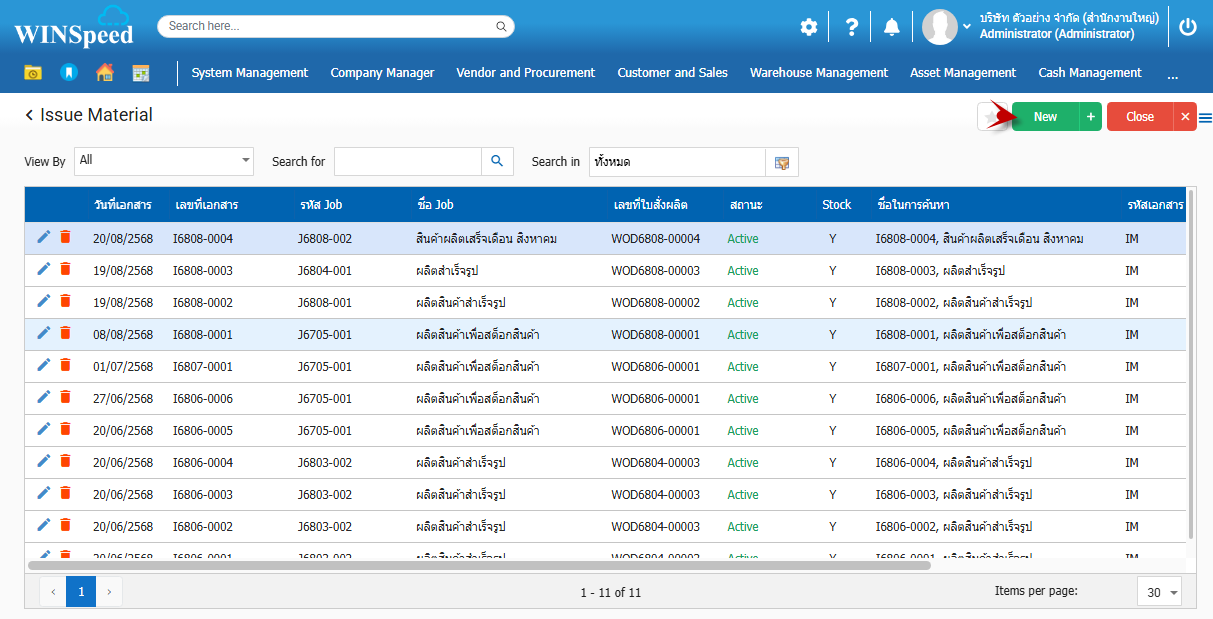Open the Customer and Sales menu
Screen dimensions: 1213x619
672,73
